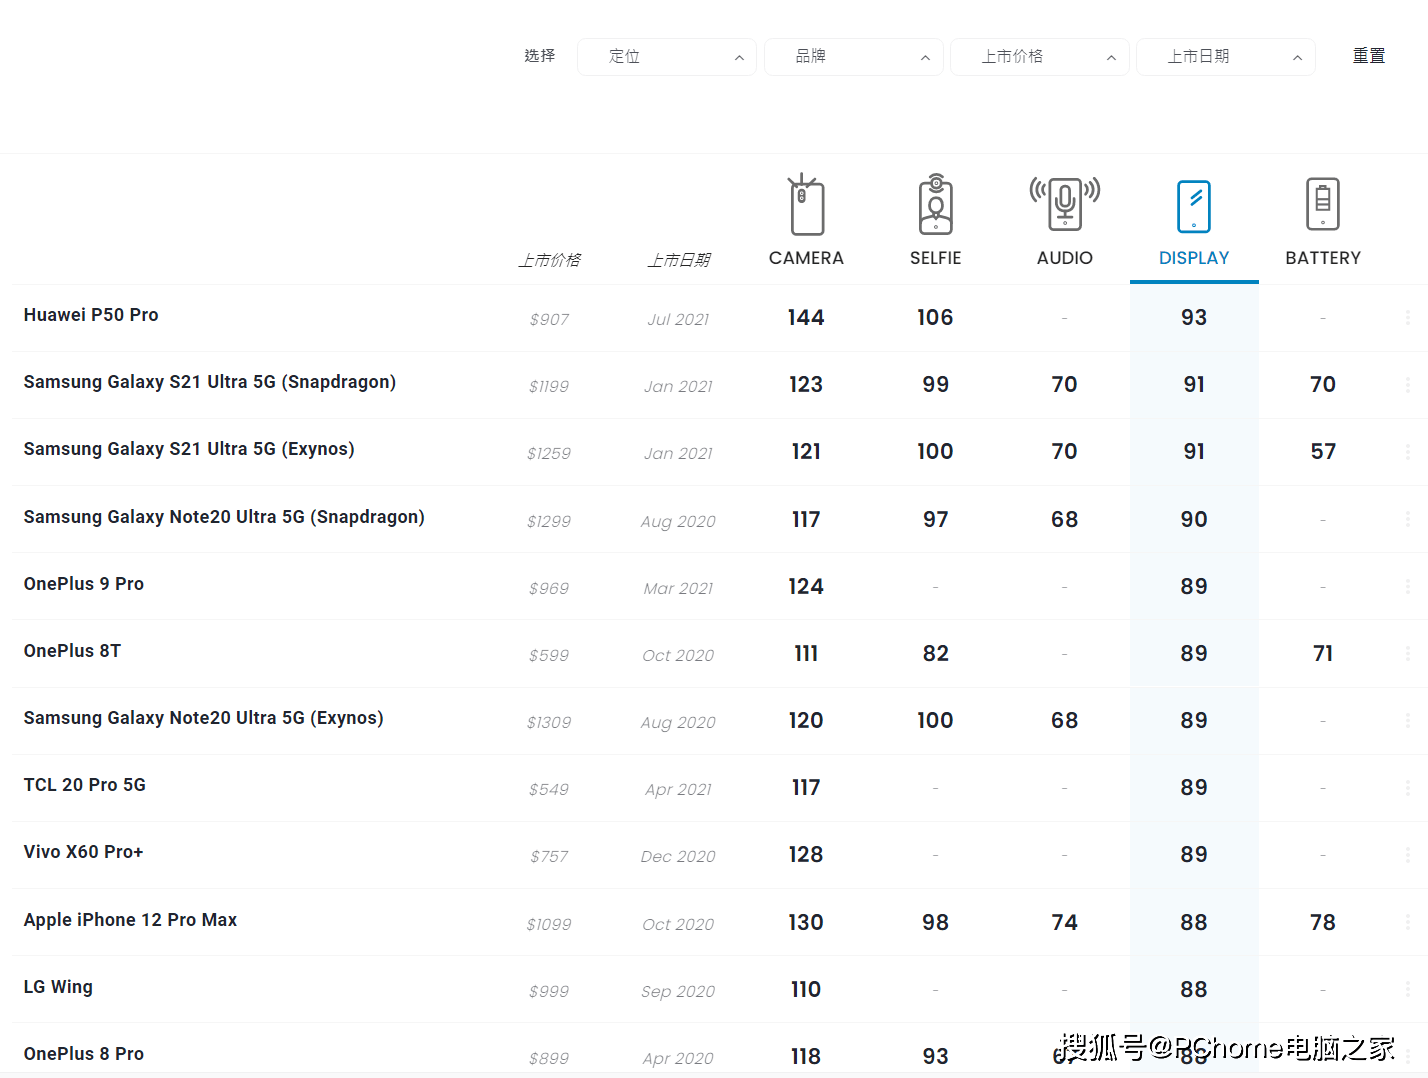
Task: Click the Audio microphone icon
Action: (x=1065, y=205)
